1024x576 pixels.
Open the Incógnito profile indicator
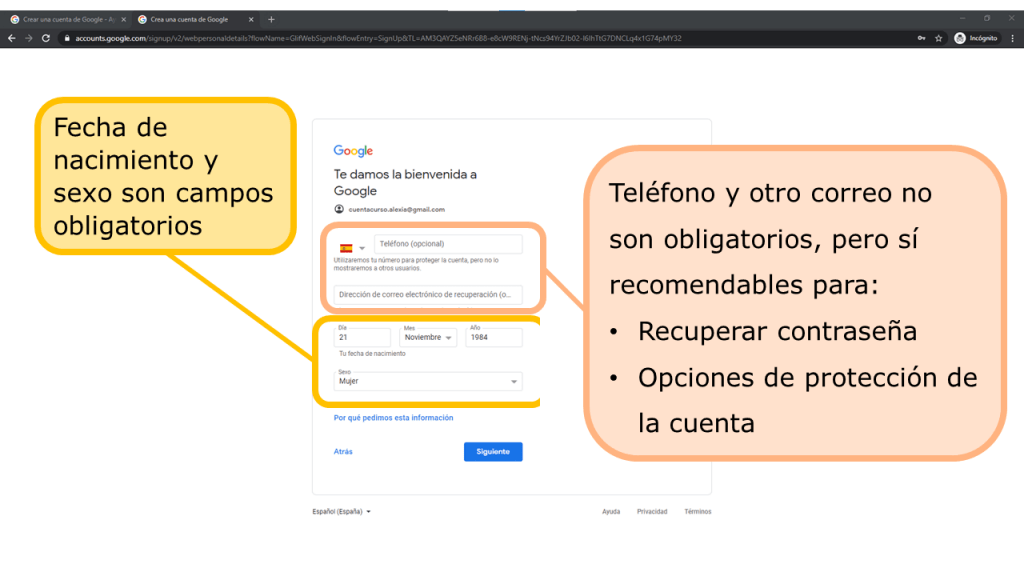point(976,39)
